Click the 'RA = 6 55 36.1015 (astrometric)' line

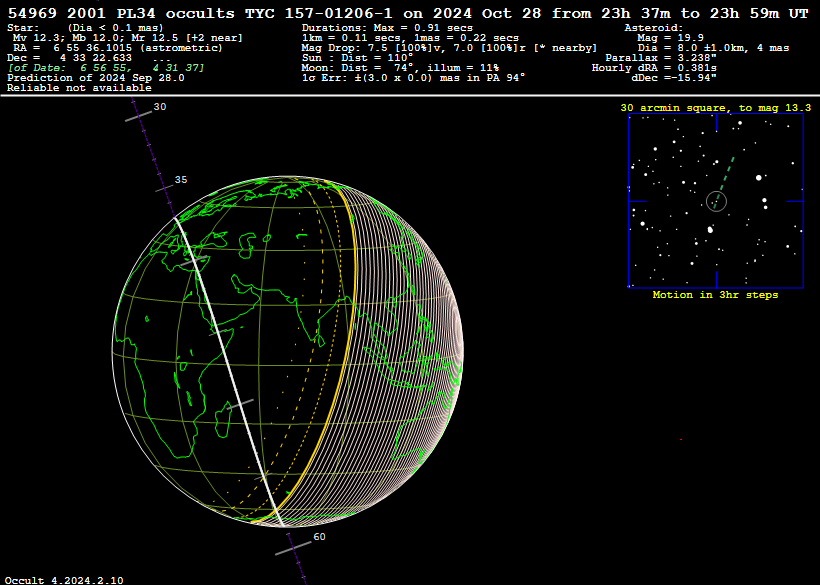118,48
